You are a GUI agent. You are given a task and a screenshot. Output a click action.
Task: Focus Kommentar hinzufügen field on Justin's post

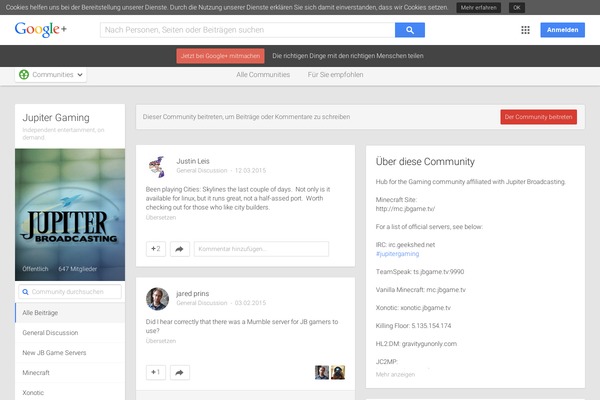pyautogui.click(x=261, y=249)
